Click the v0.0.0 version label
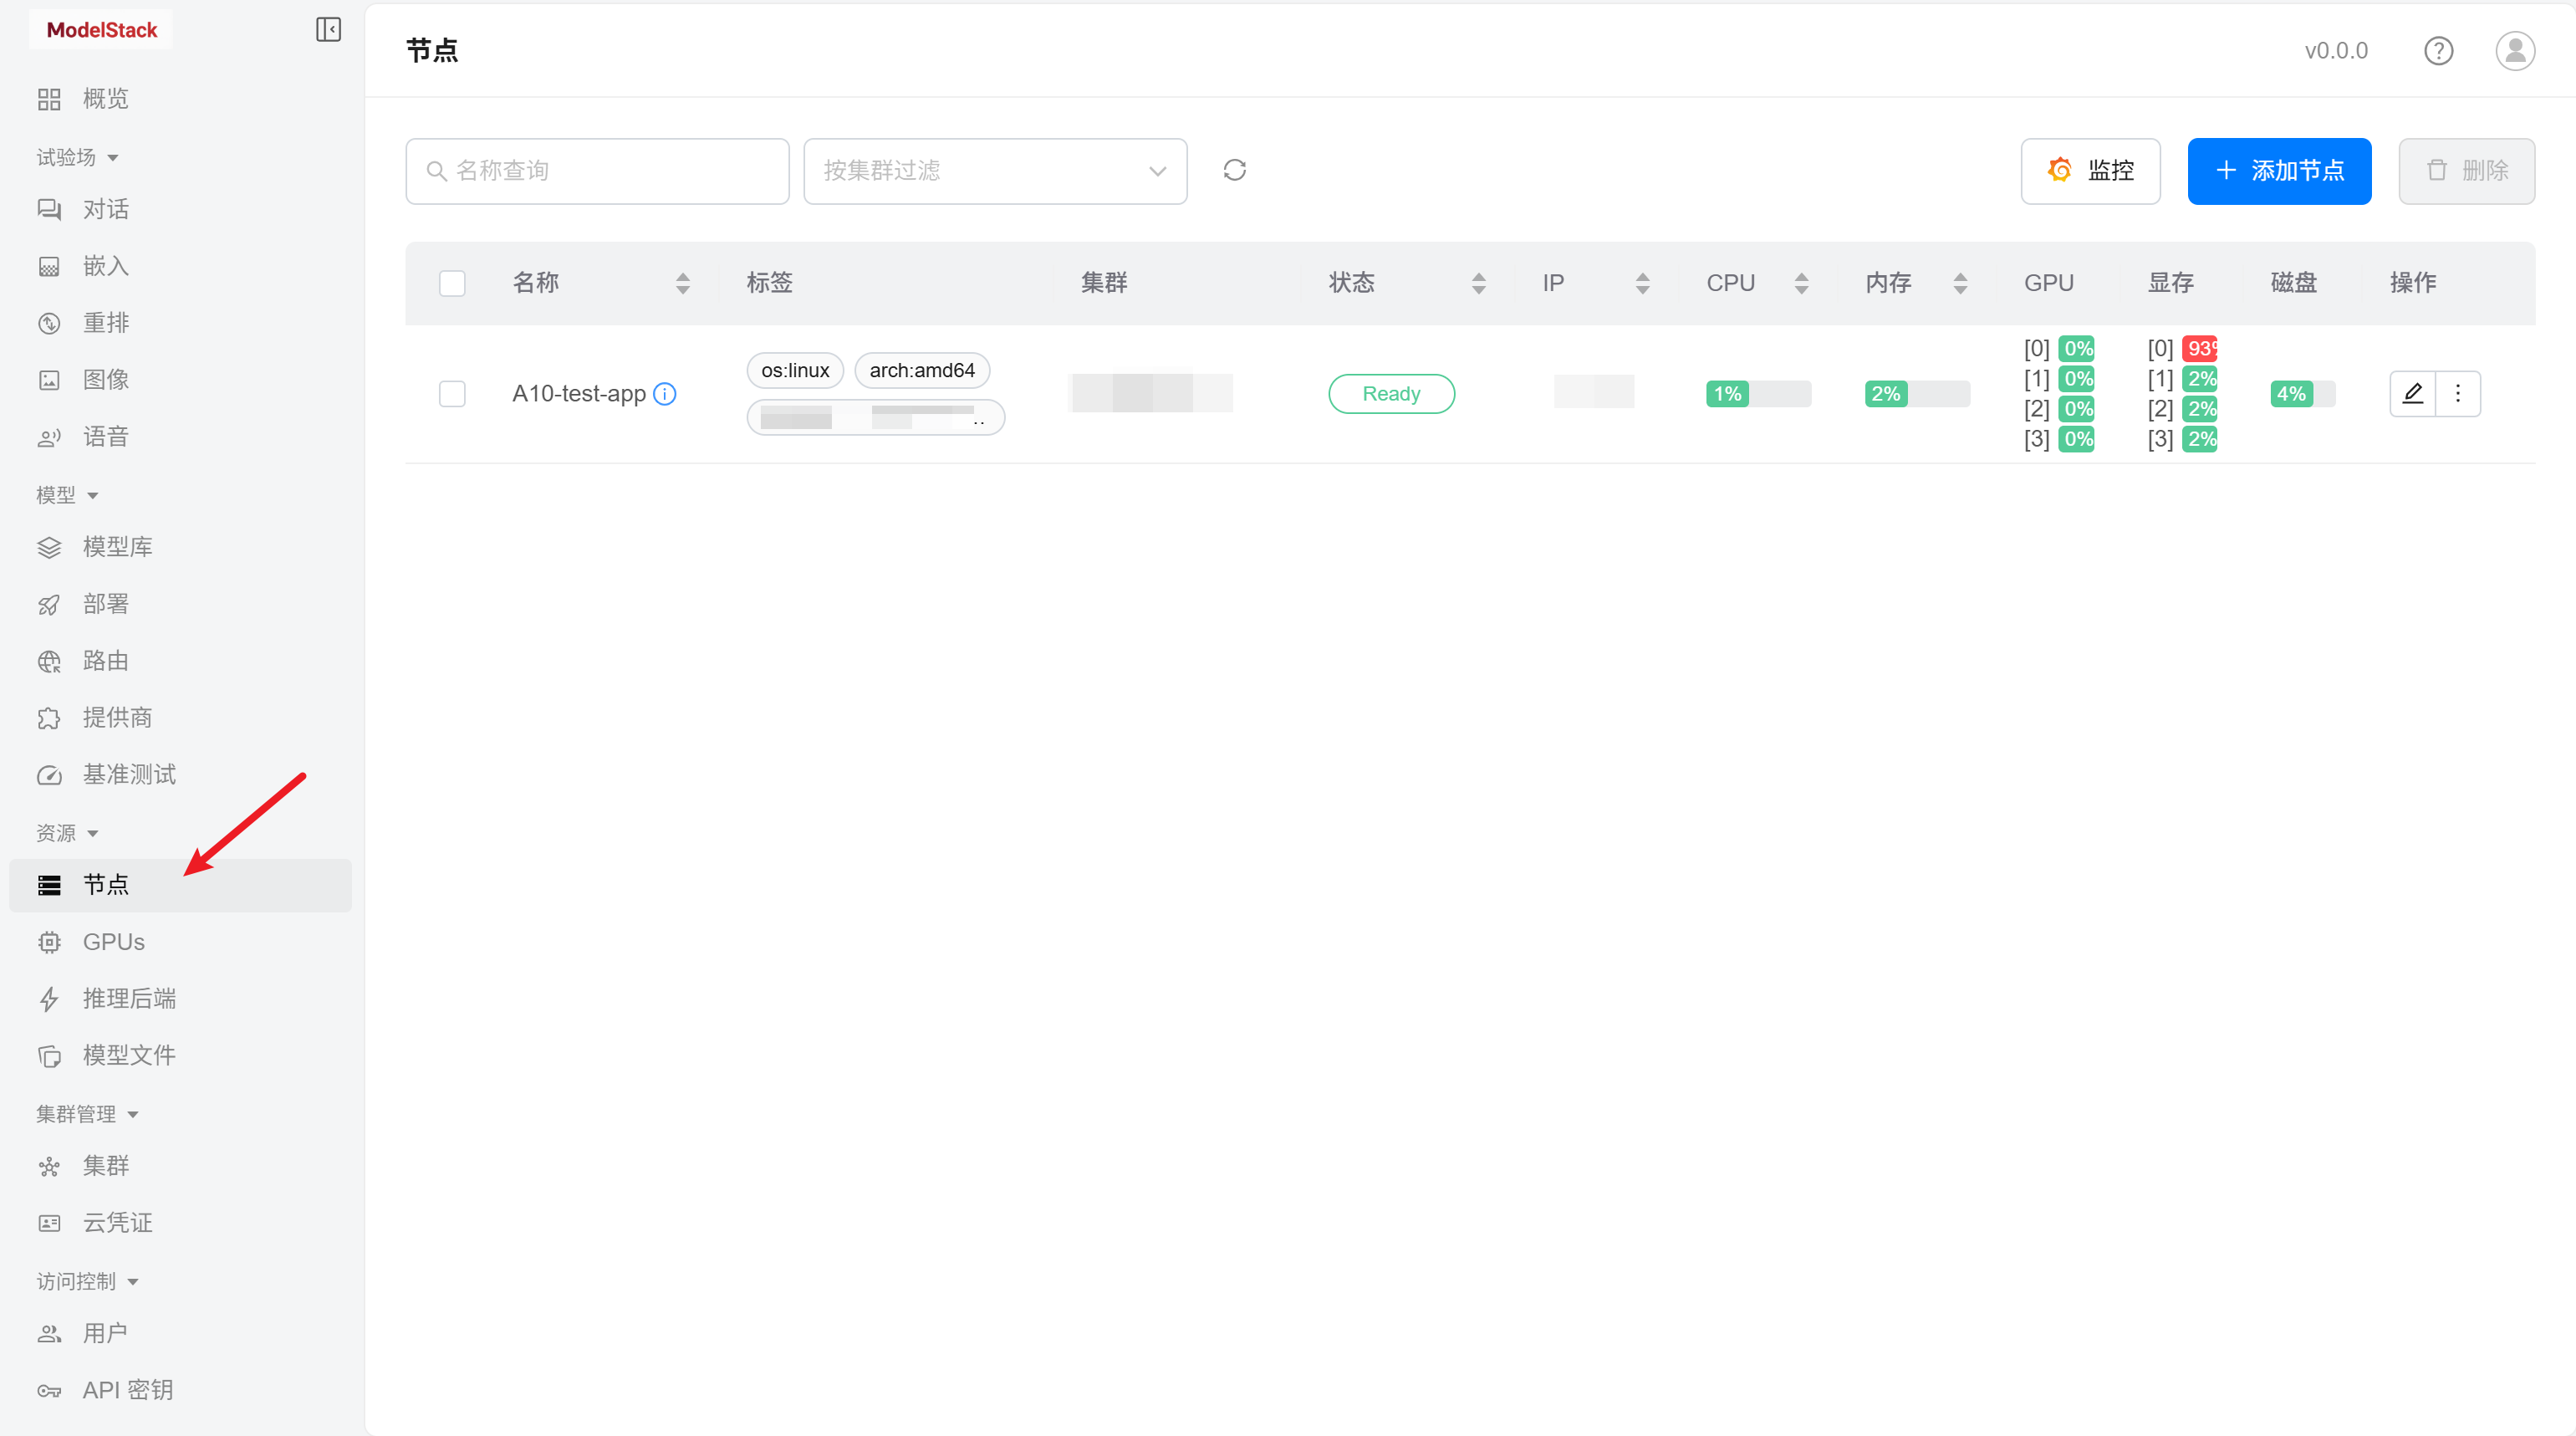Viewport: 2576px width, 1436px height. click(x=2336, y=51)
